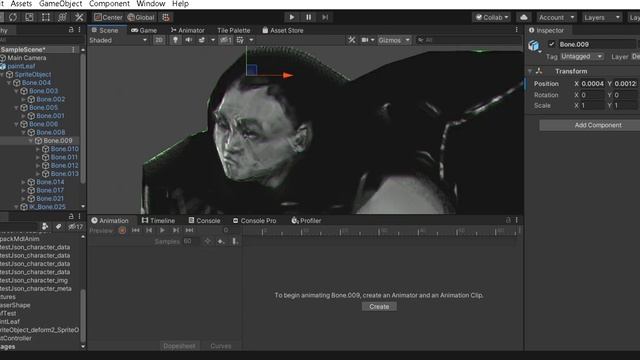
Task: Open the Scene view panel options menu
Action: [x=516, y=30]
